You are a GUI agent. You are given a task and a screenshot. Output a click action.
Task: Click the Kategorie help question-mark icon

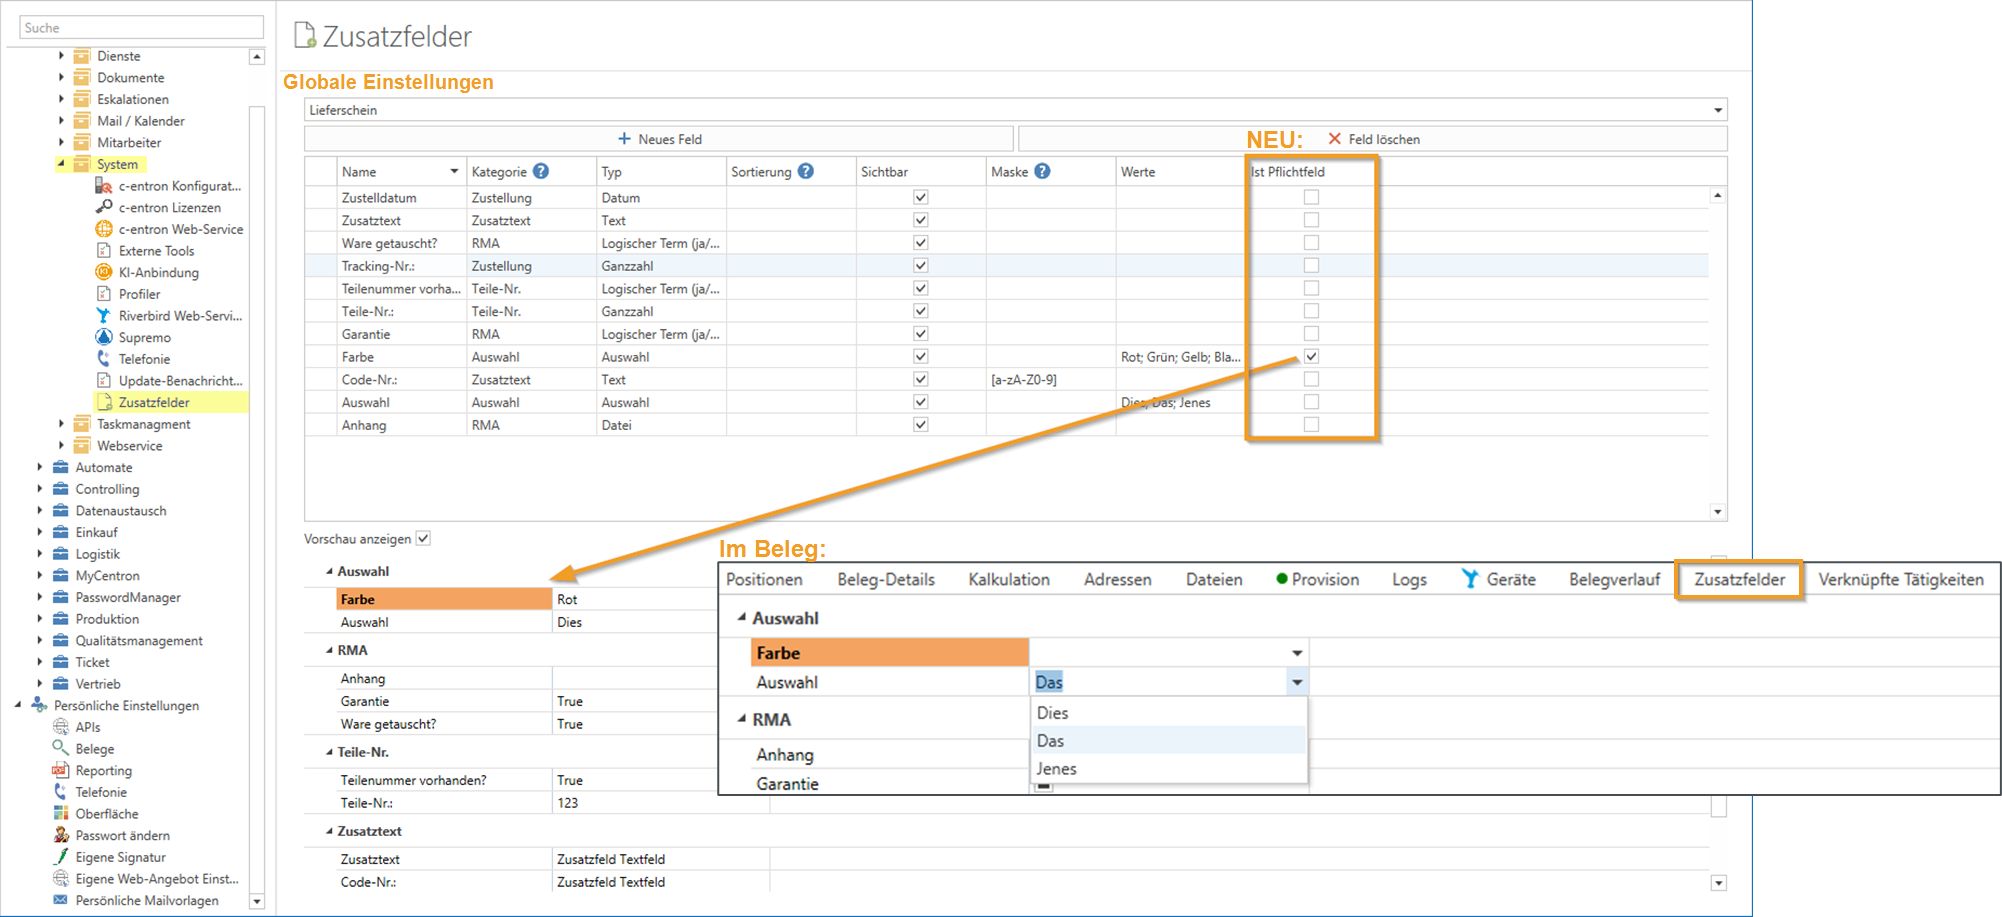click(x=541, y=171)
